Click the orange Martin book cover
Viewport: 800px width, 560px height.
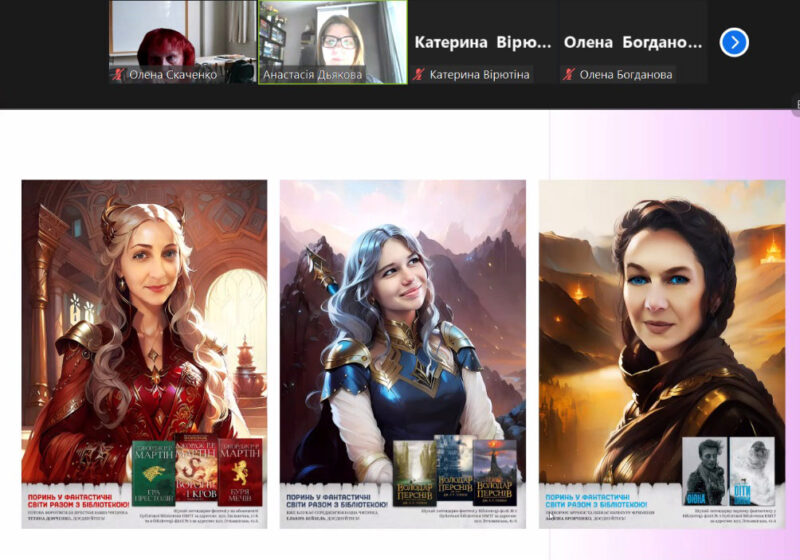coord(240,472)
